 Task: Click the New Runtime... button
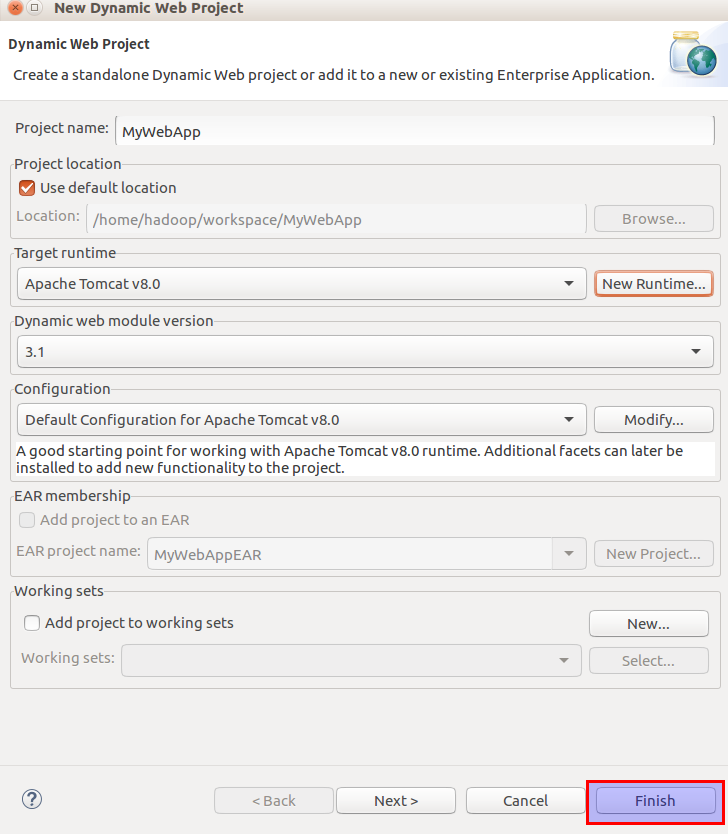(x=654, y=284)
